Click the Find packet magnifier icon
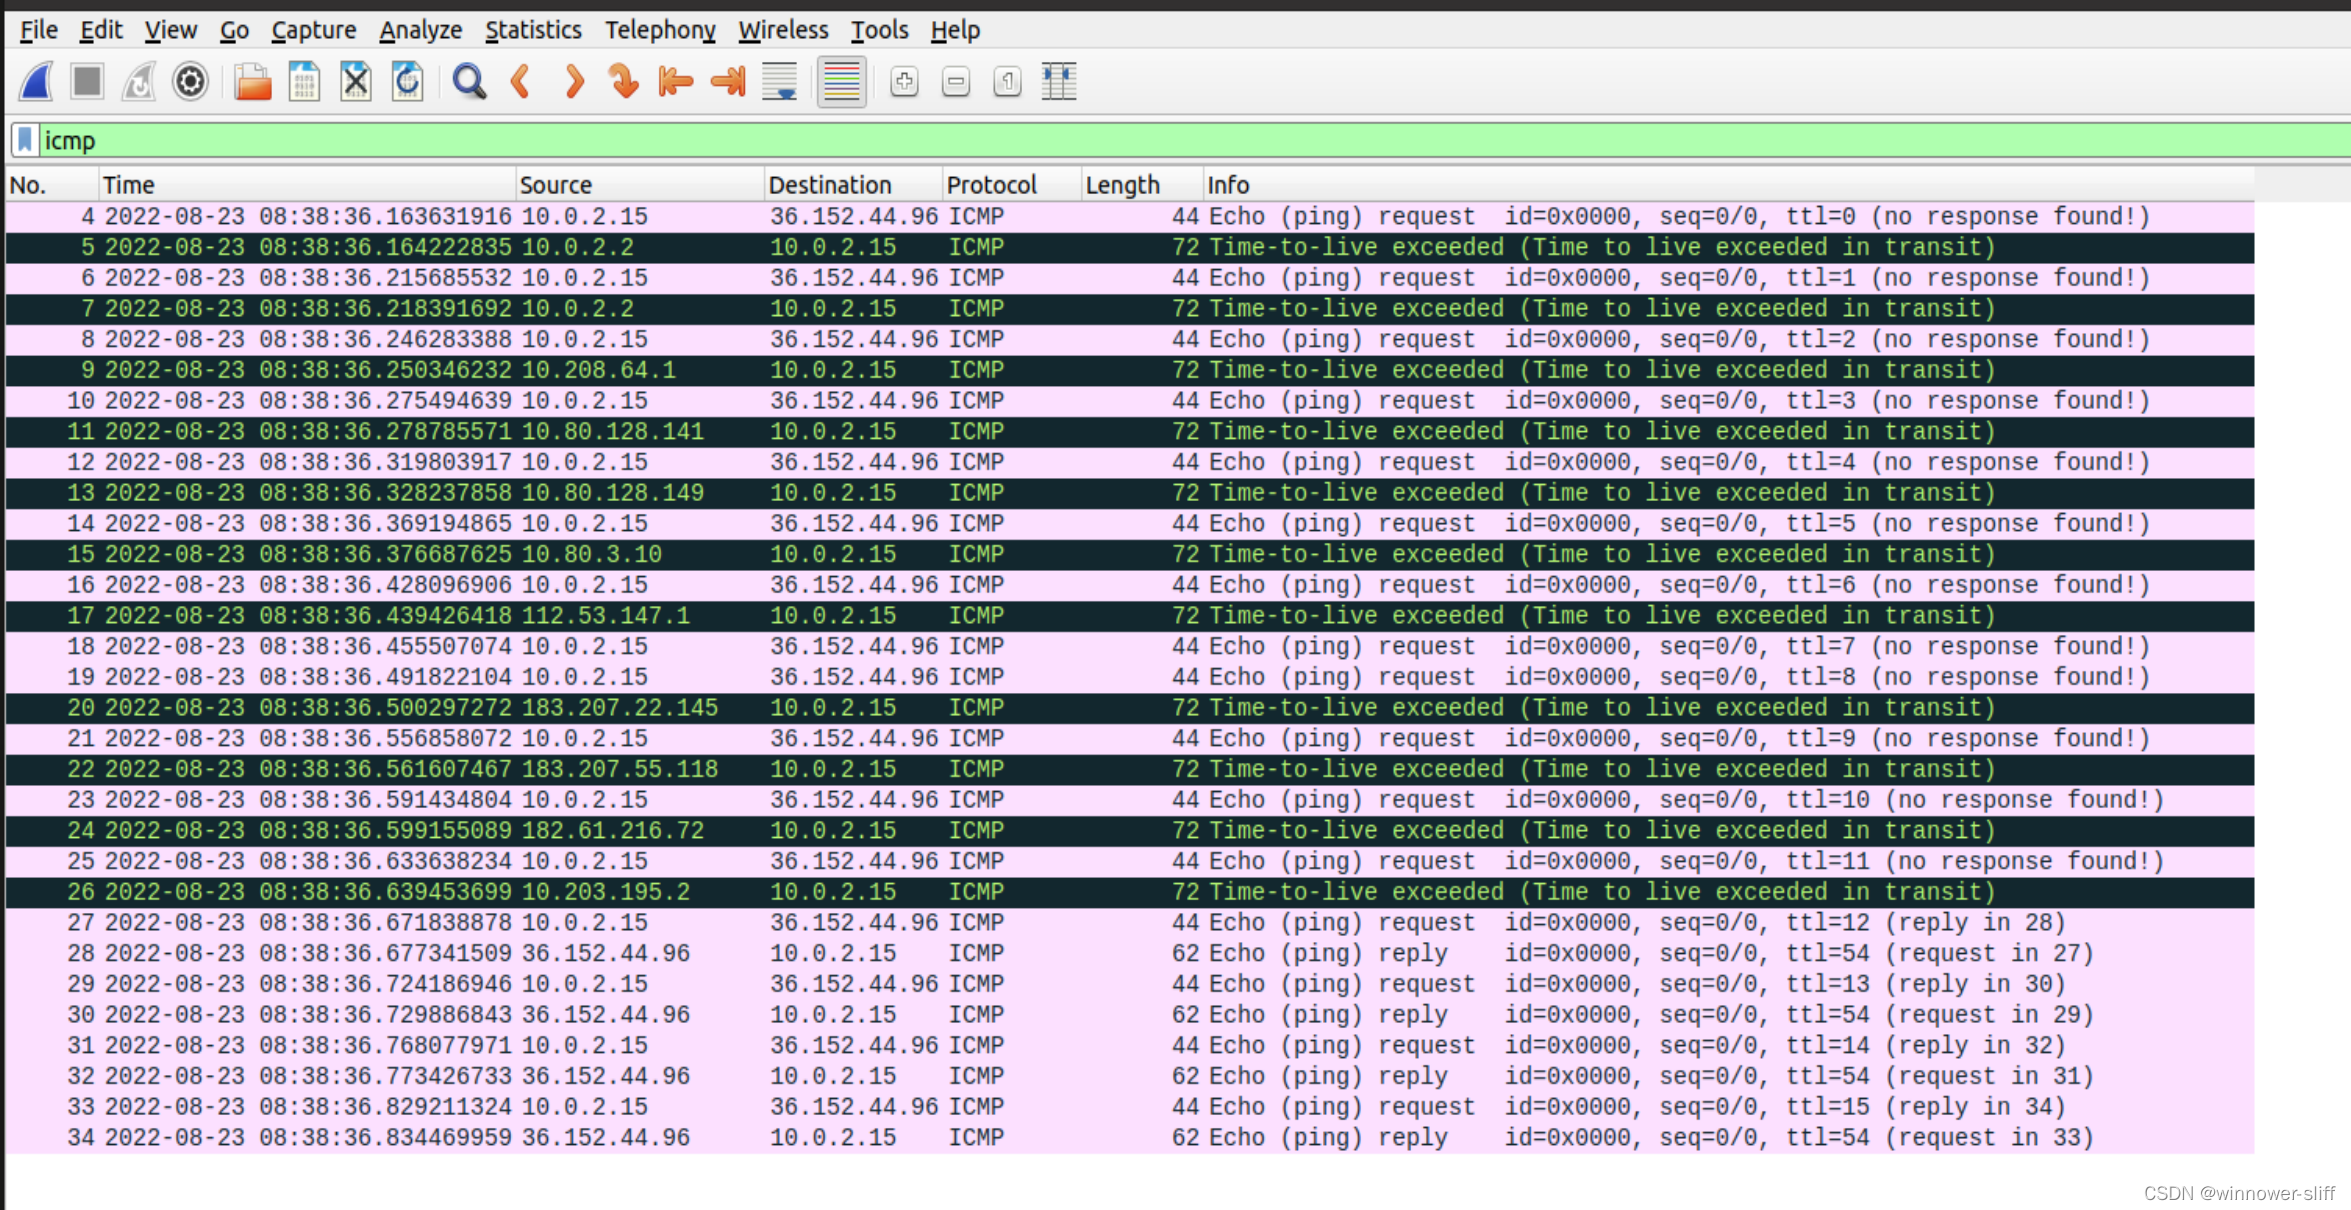Viewport: 2351px width, 1210px height. click(468, 82)
